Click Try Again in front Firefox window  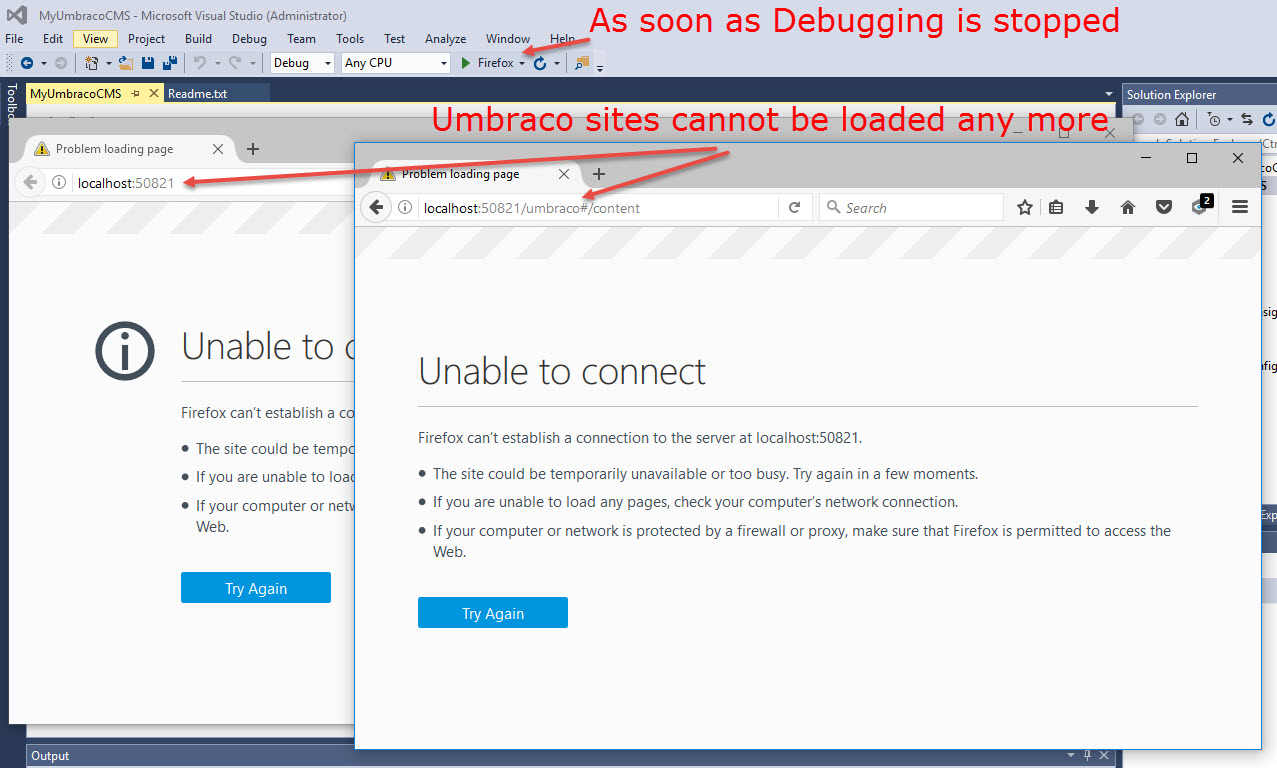click(492, 613)
